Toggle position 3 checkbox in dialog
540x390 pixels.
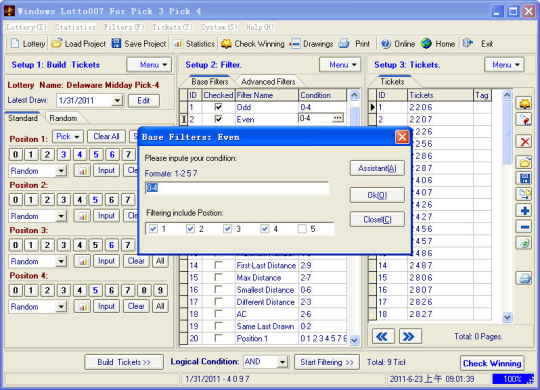coord(228,229)
